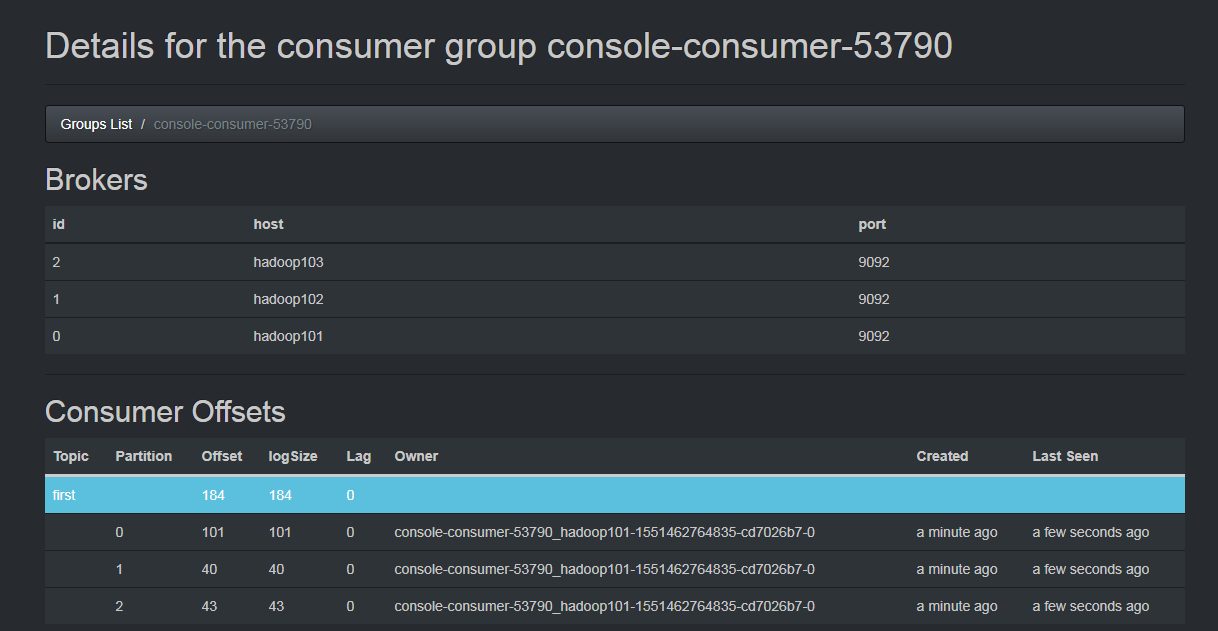The height and width of the screenshot is (631, 1218).
Task: Select the host column header
Action: [x=268, y=224]
